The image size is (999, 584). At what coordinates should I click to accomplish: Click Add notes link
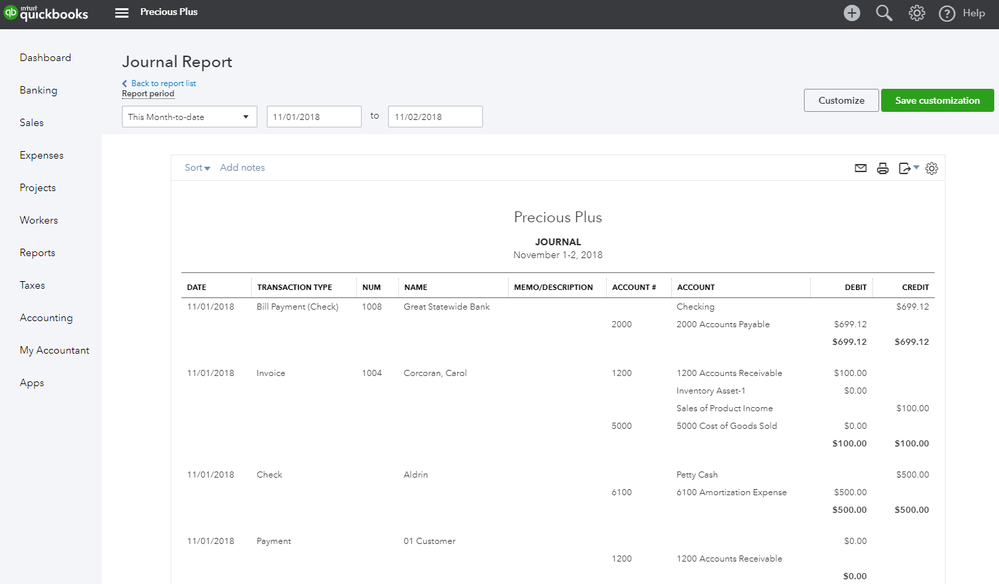(242, 167)
